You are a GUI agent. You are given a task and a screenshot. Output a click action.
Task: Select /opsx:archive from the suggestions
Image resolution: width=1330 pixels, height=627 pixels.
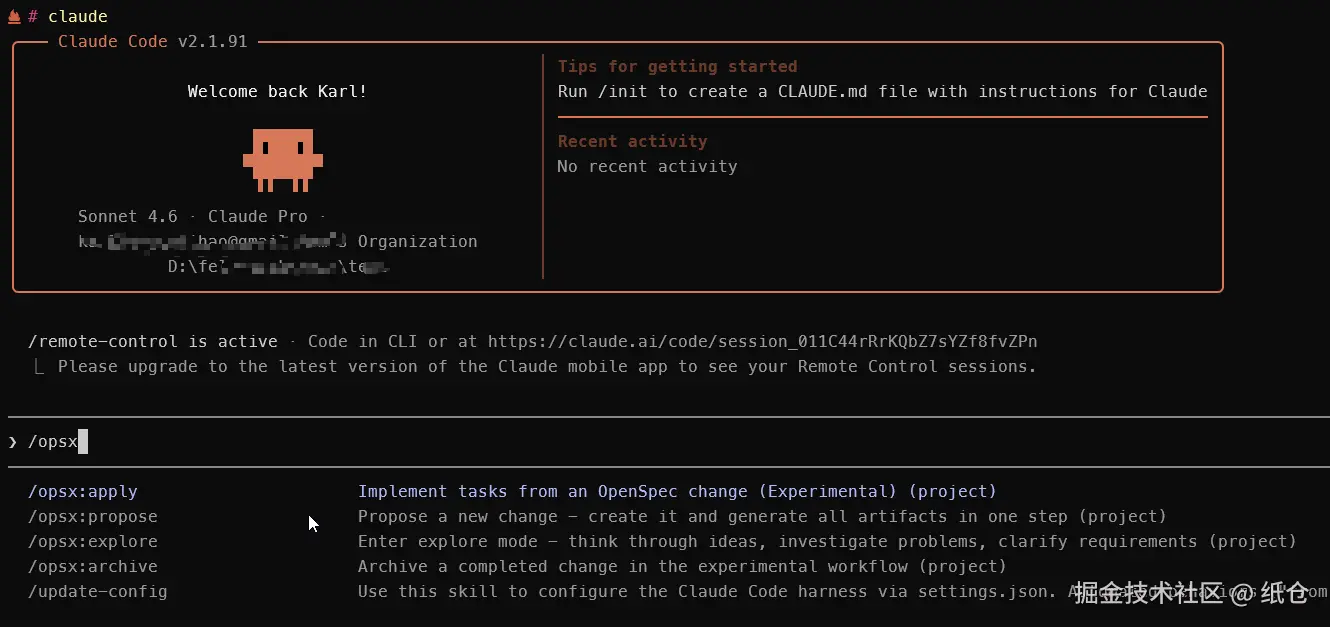coord(93,567)
